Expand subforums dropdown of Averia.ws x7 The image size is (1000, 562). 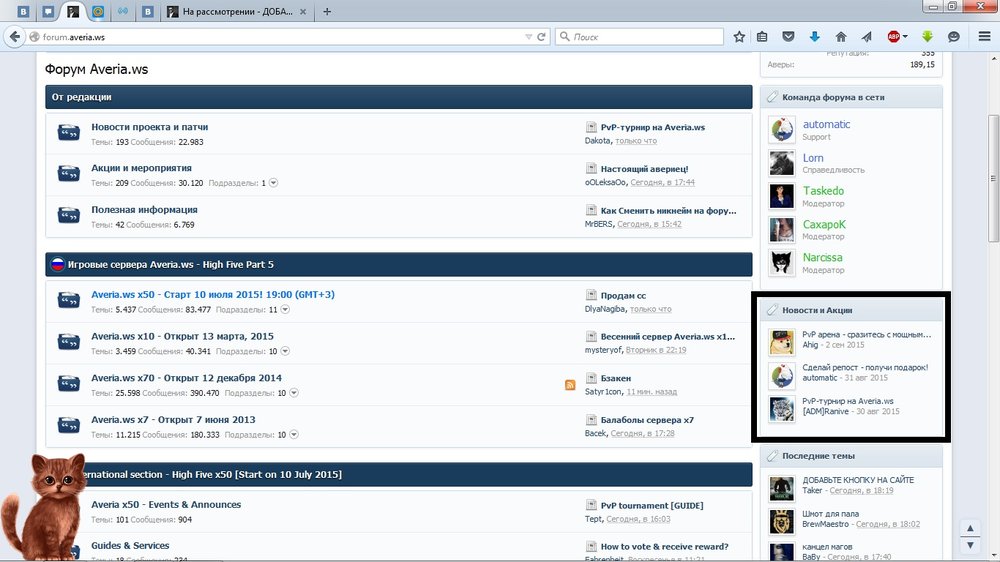pos(294,435)
